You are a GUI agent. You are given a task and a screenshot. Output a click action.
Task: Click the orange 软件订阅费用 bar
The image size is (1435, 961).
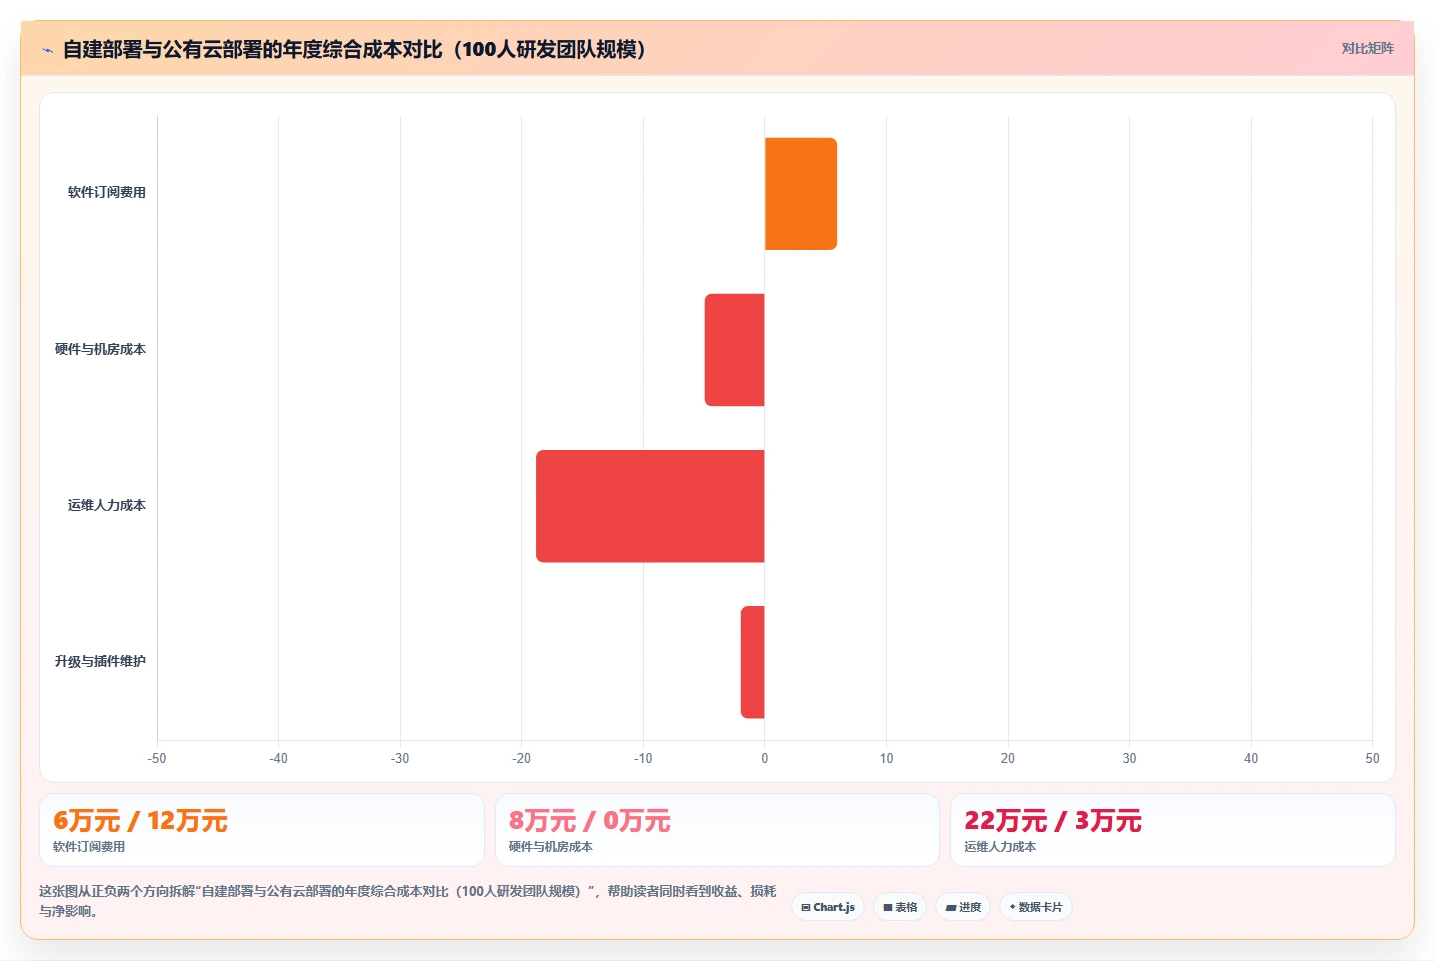tap(800, 194)
